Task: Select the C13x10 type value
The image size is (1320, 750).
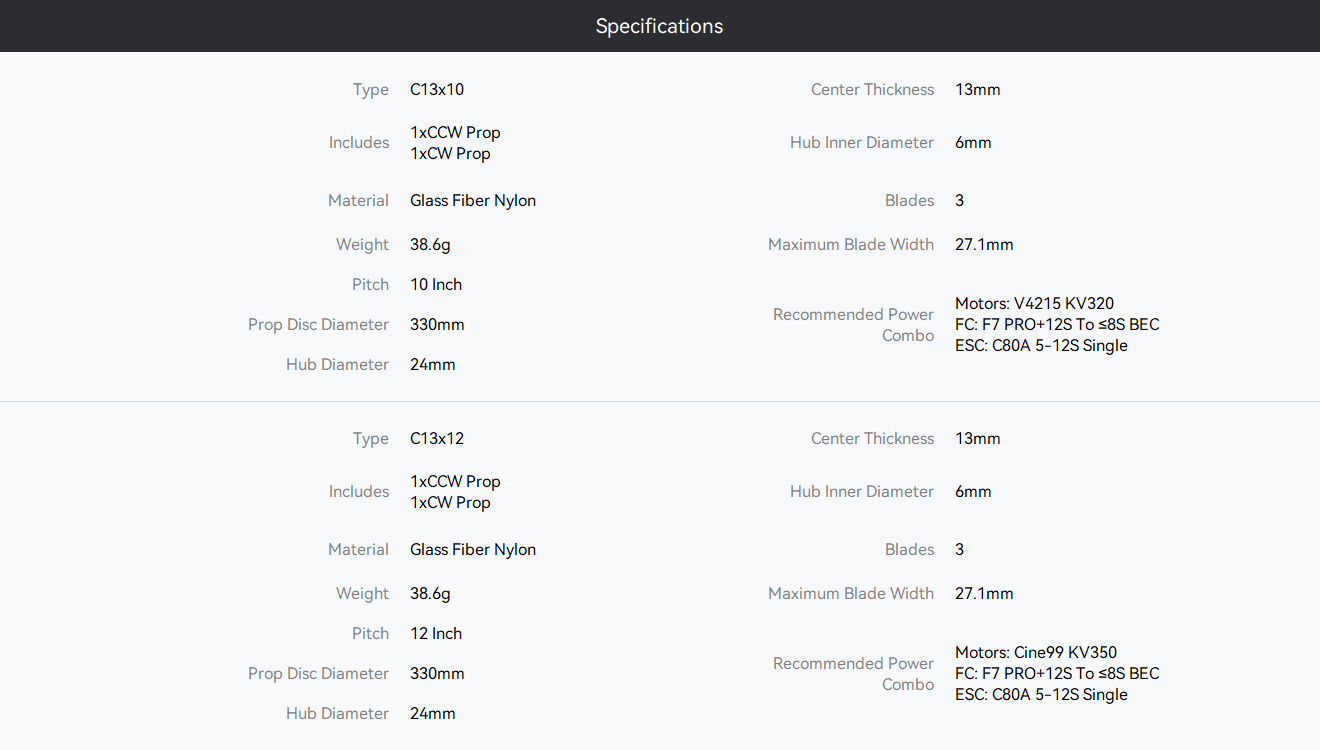Action: click(x=437, y=89)
